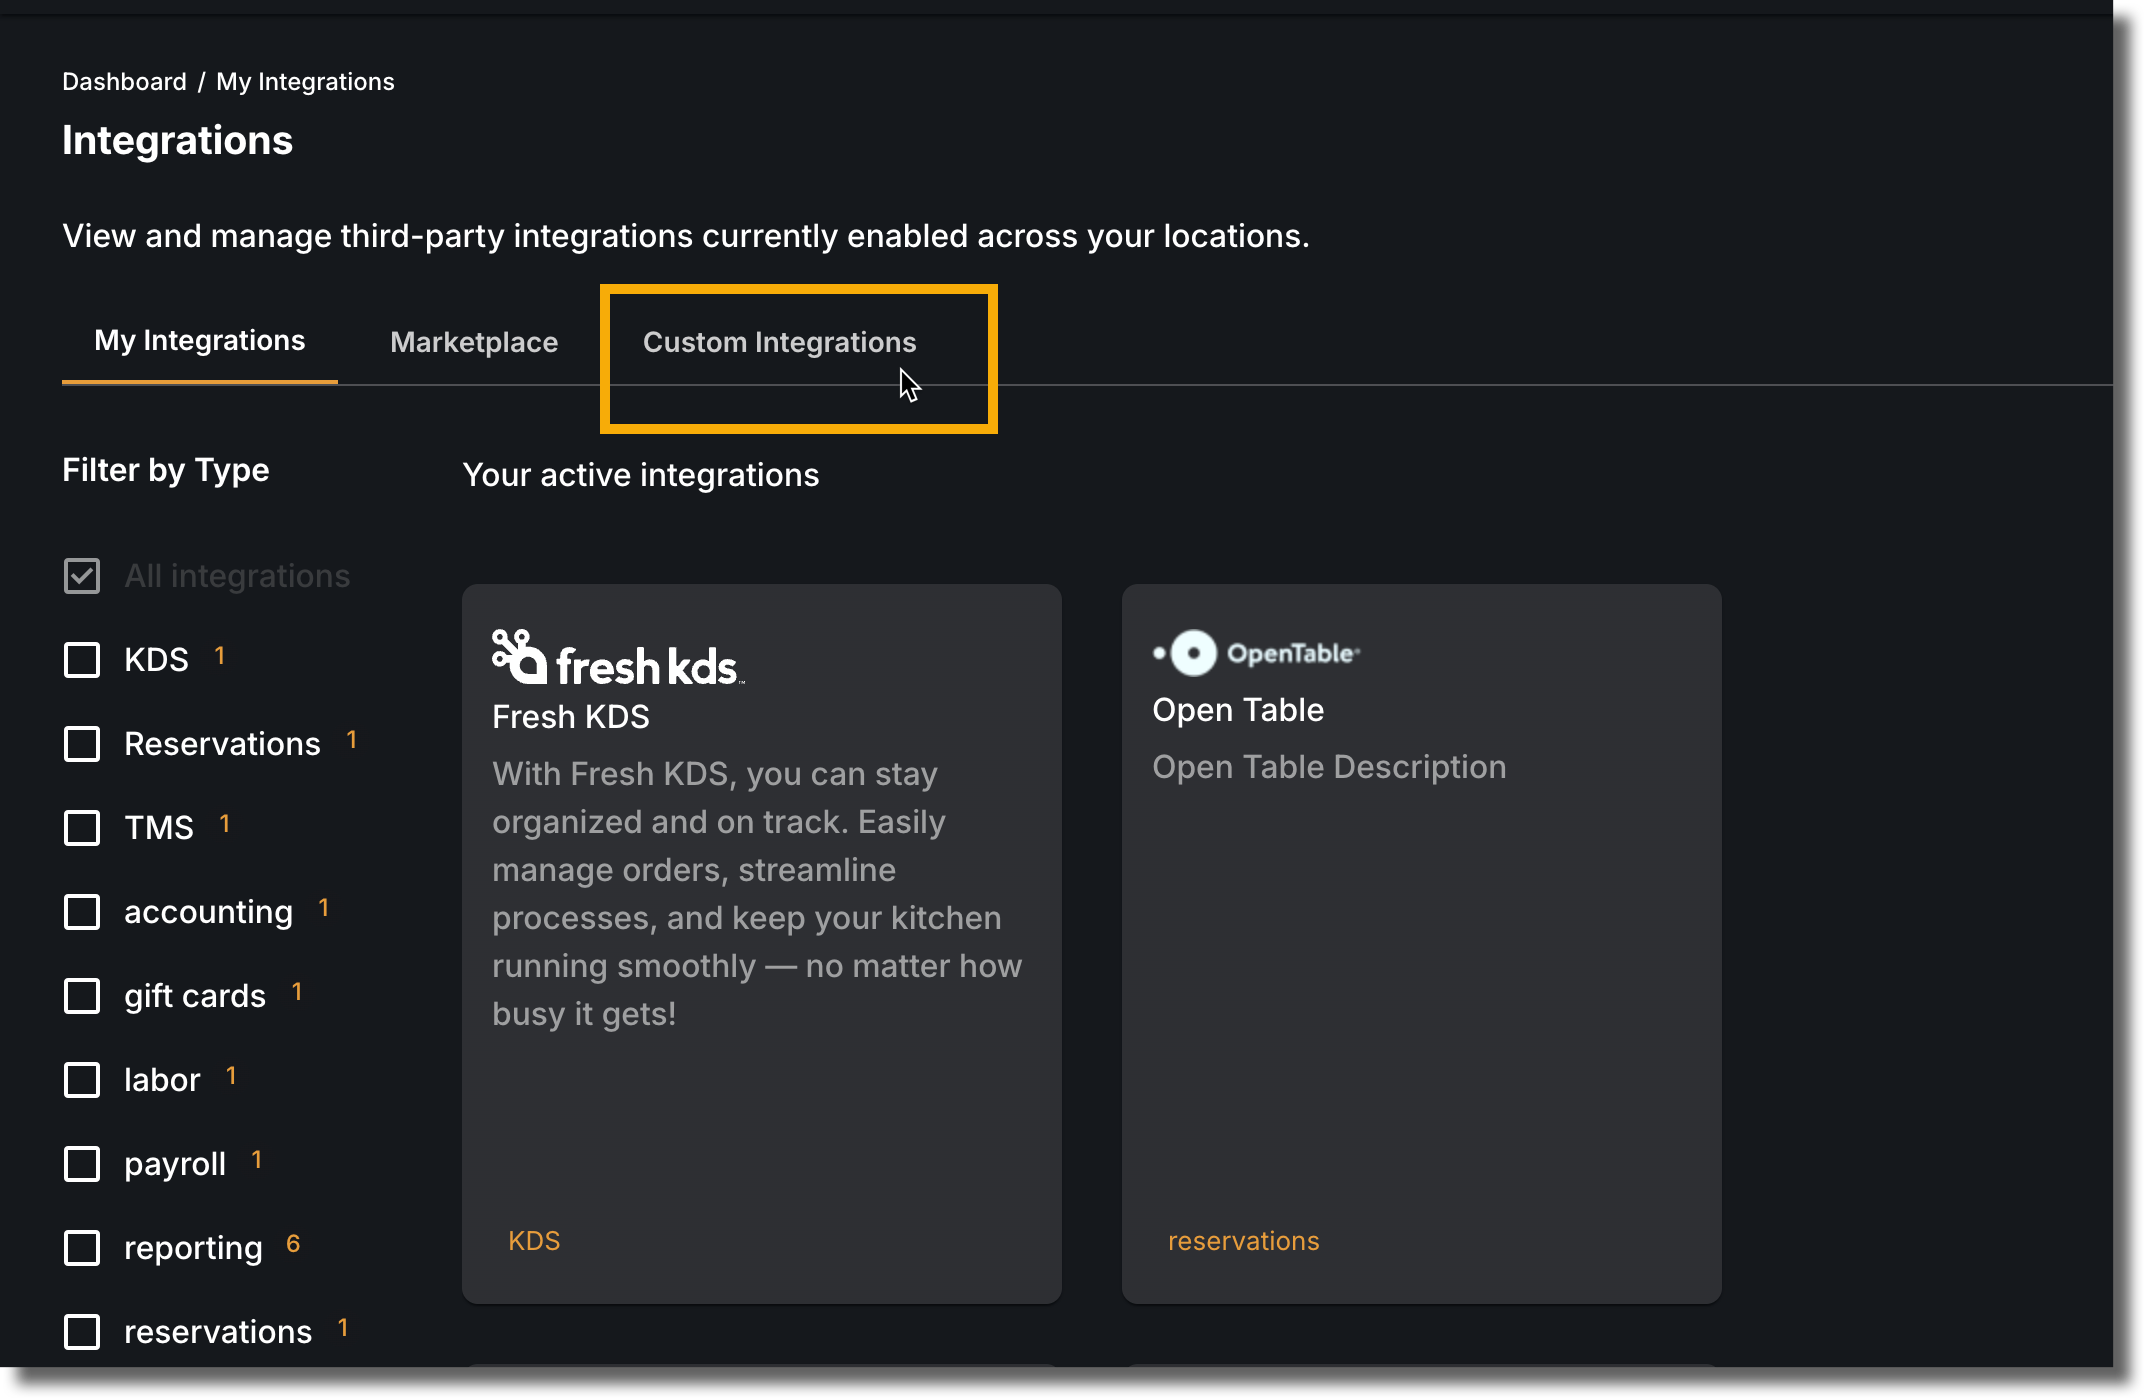Go to Dashboard via breadcrumb
Image resolution: width=2144 pixels, height=1398 pixels.
[x=124, y=81]
